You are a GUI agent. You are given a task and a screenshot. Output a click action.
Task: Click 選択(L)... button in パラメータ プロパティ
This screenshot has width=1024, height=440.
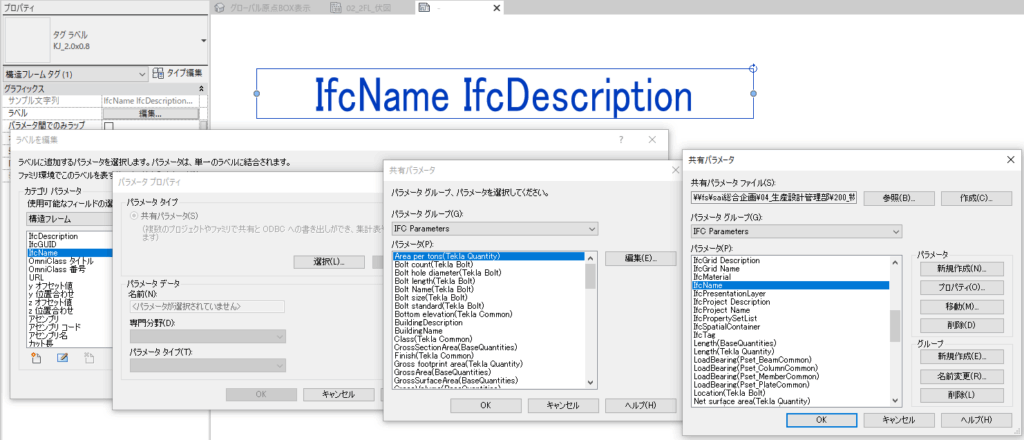coord(328,262)
